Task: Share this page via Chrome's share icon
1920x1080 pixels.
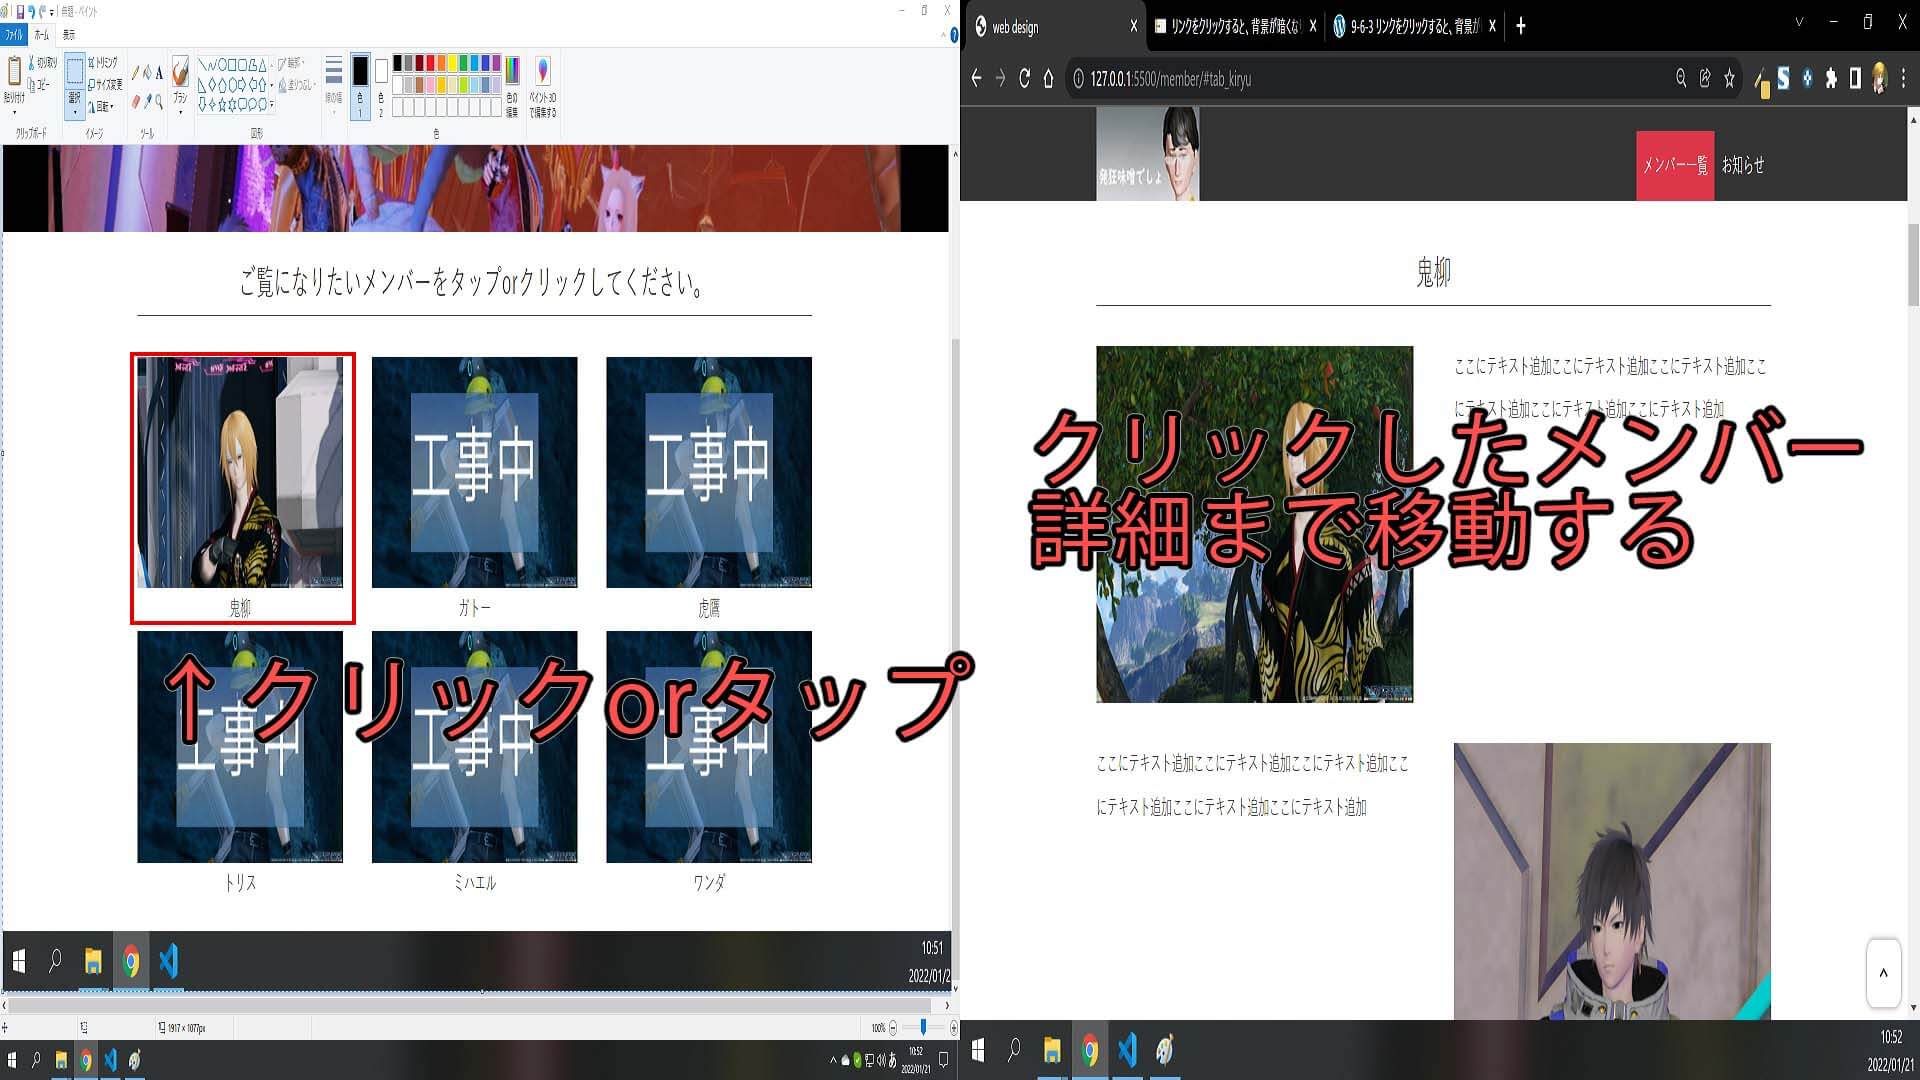Action: [x=1705, y=79]
